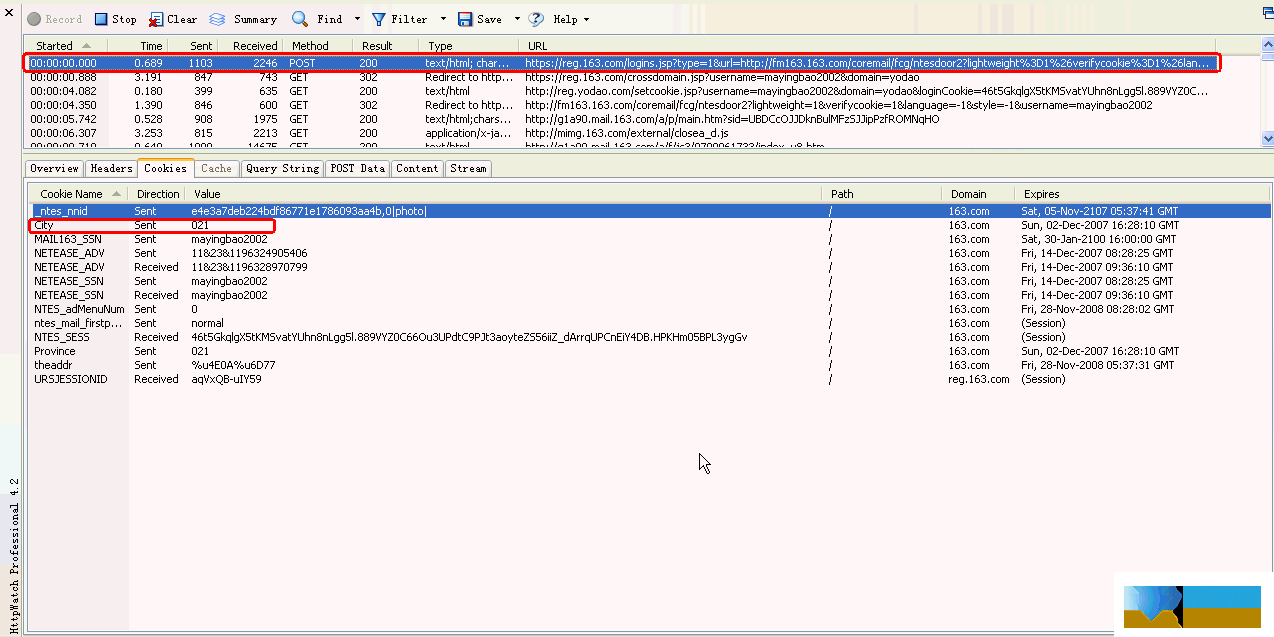This screenshot has width=1274, height=637.
Task: Select the request to reg.163.com/crossdomain.jsp
Action: click(620, 77)
